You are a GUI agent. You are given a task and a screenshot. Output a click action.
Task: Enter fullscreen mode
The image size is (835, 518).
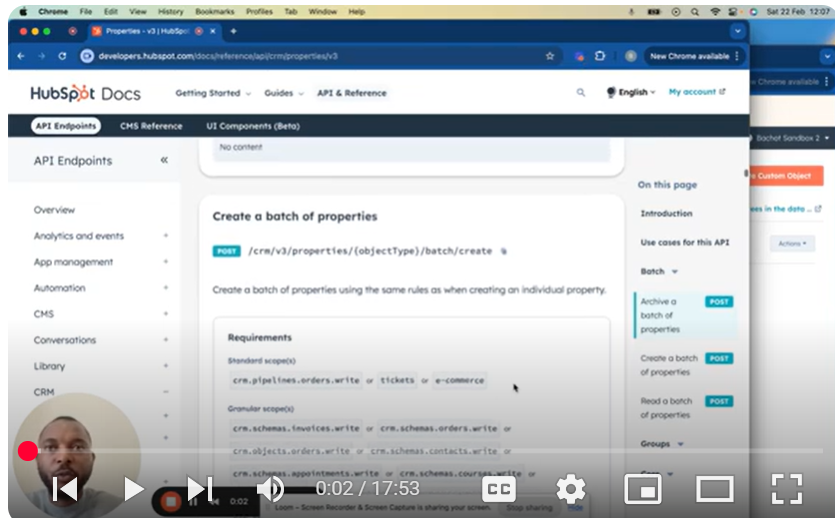click(x=787, y=489)
